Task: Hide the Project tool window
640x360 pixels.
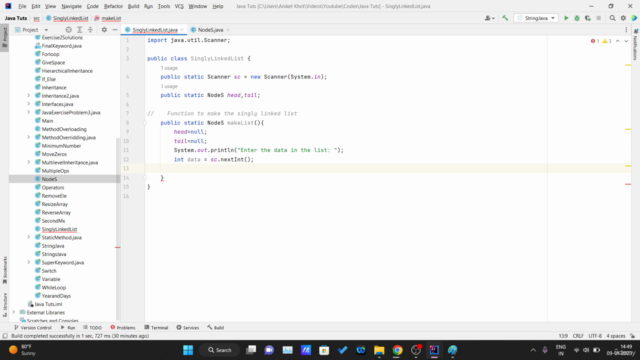Action: [115, 30]
